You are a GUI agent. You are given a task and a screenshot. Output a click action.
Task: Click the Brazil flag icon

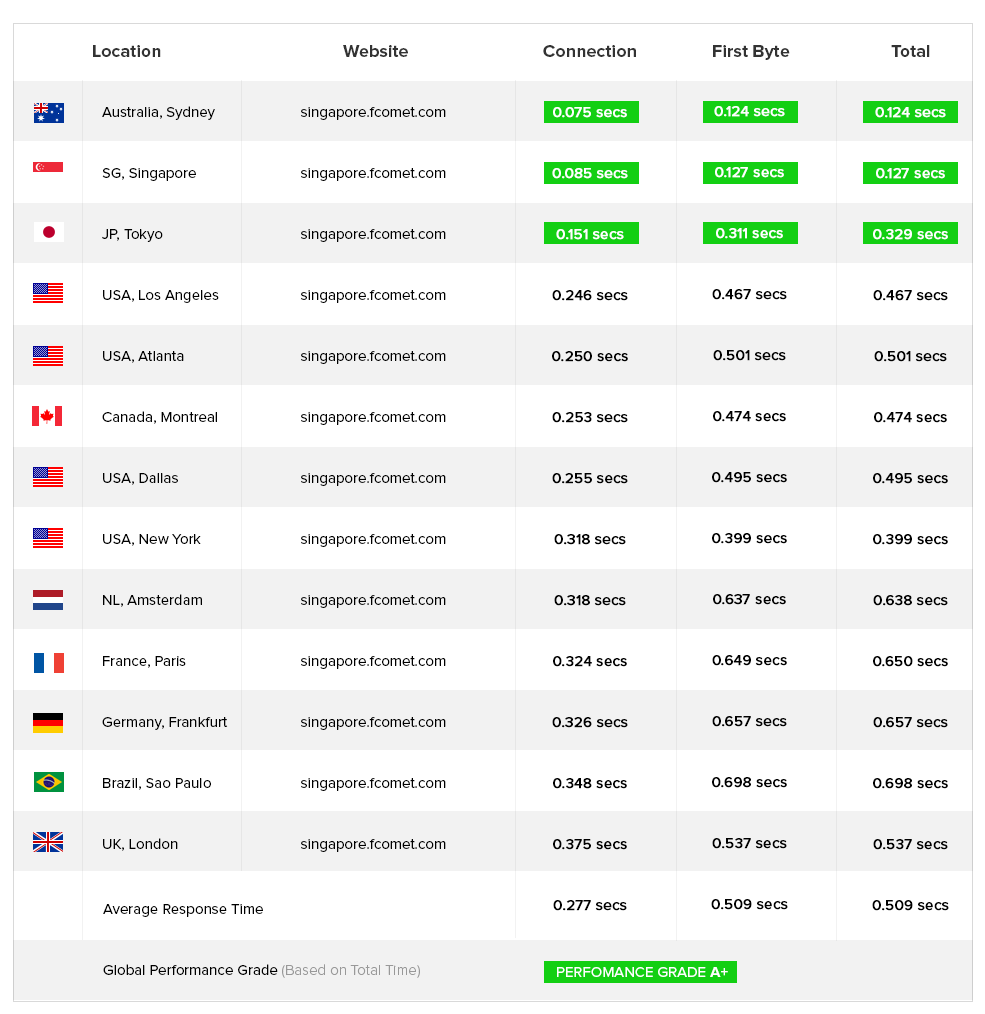[x=48, y=782]
